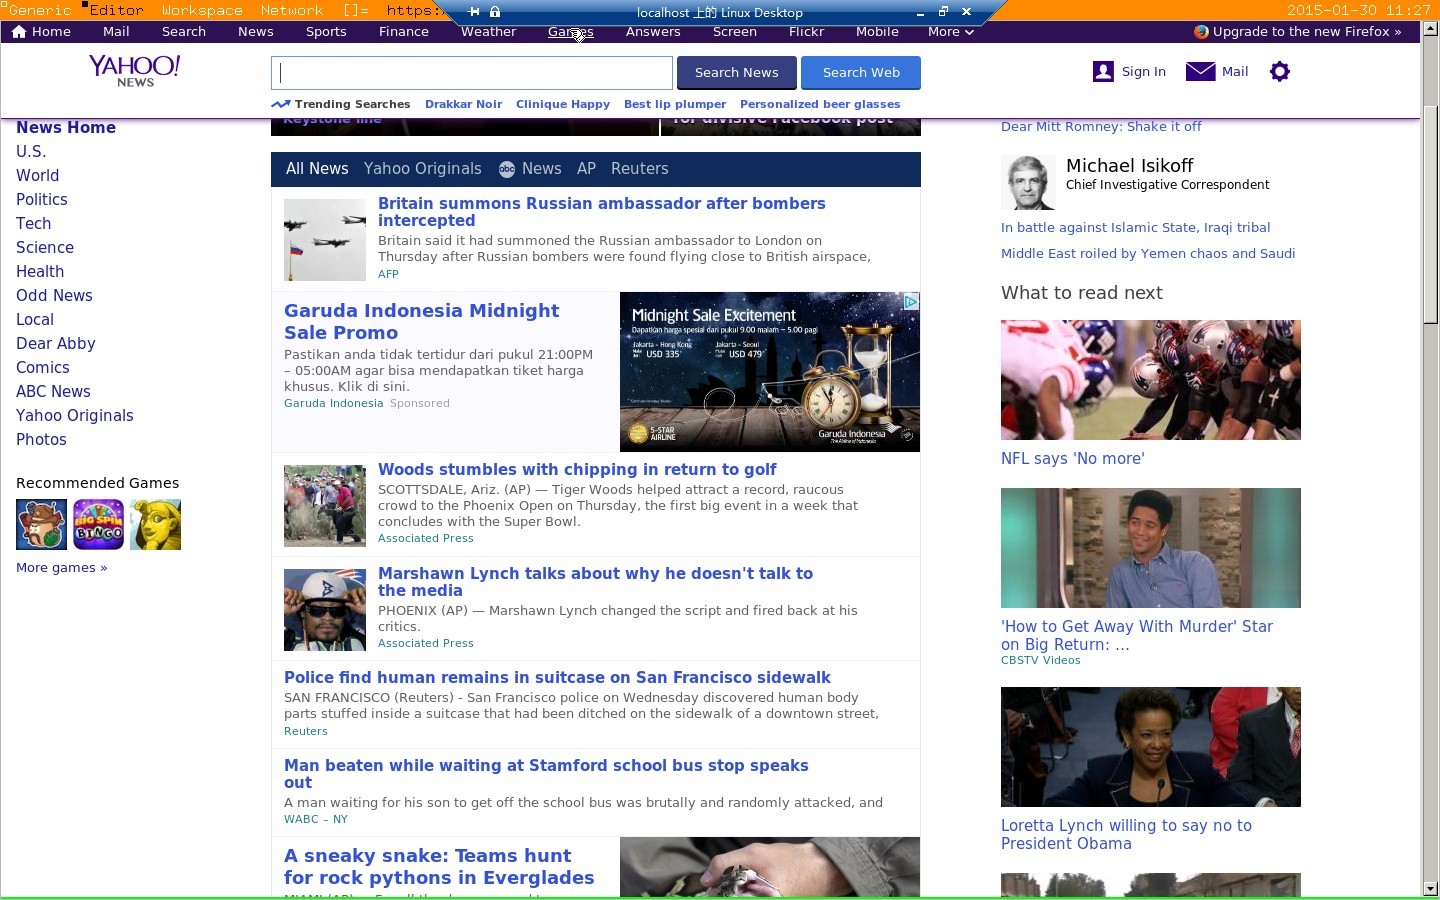The width and height of the screenshot is (1440, 900).
Task: Open Man beaten at Stamford bus stop headline
Action: tap(546, 774)
